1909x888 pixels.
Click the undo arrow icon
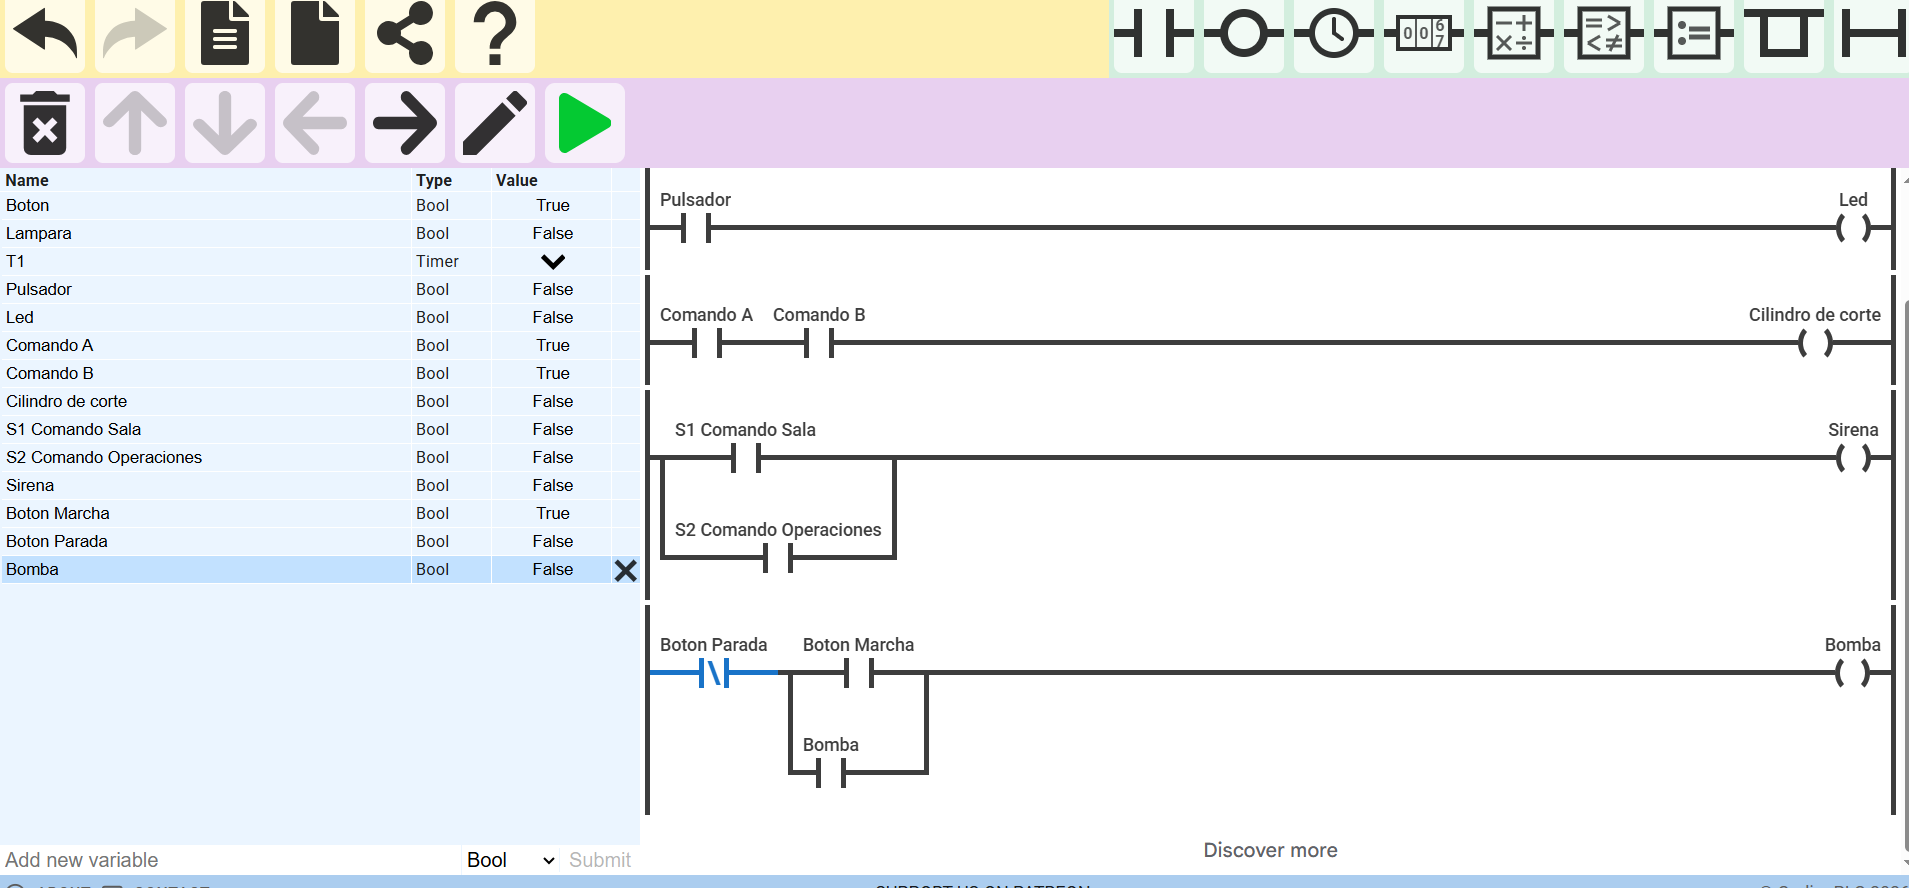click(45, 34)
